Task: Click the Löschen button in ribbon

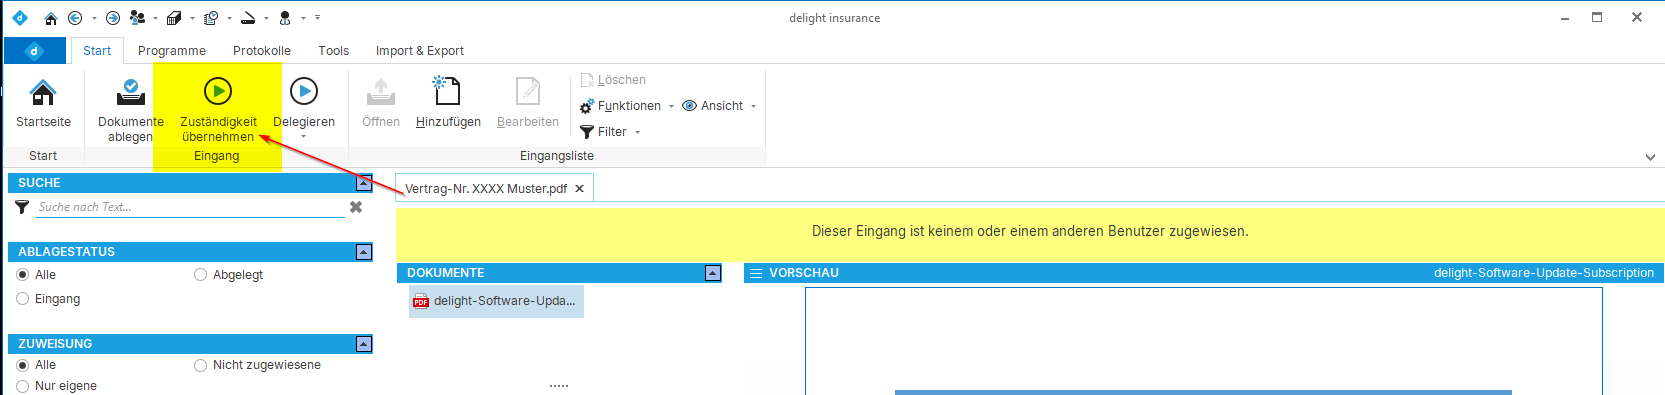Action: tap(613, 80)
